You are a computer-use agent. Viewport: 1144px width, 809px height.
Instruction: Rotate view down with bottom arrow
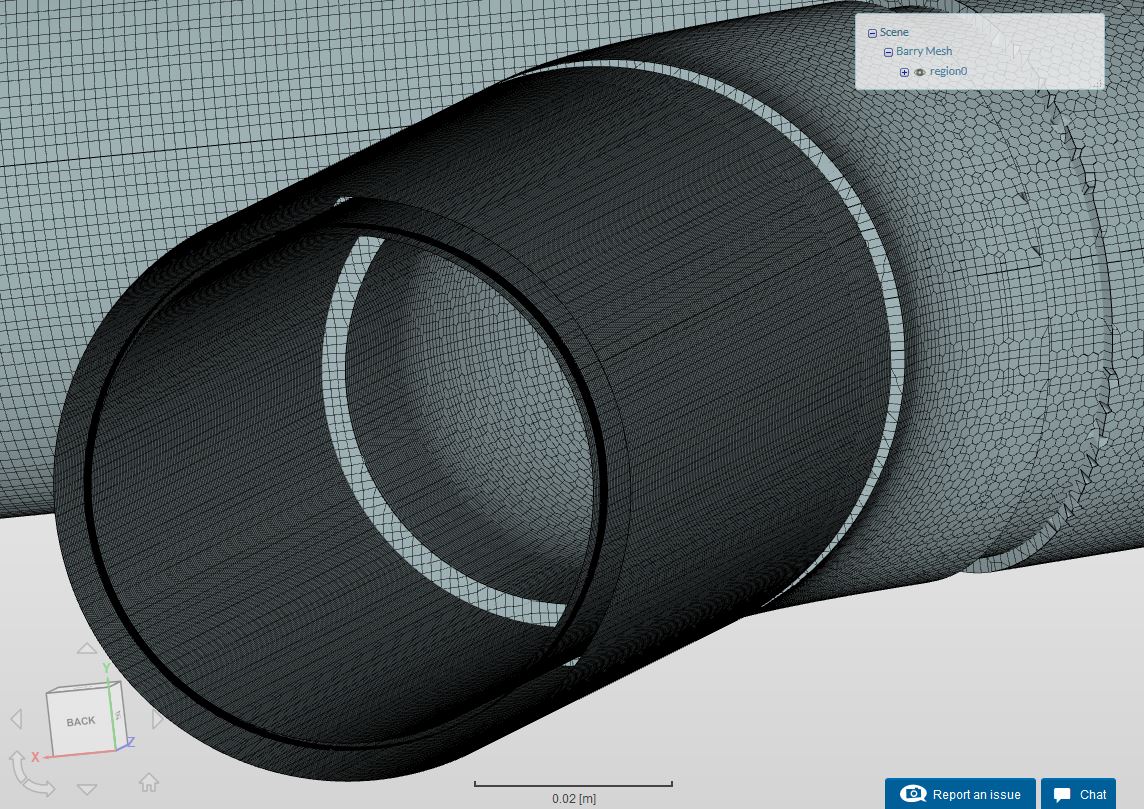click(x=87, y=789)
